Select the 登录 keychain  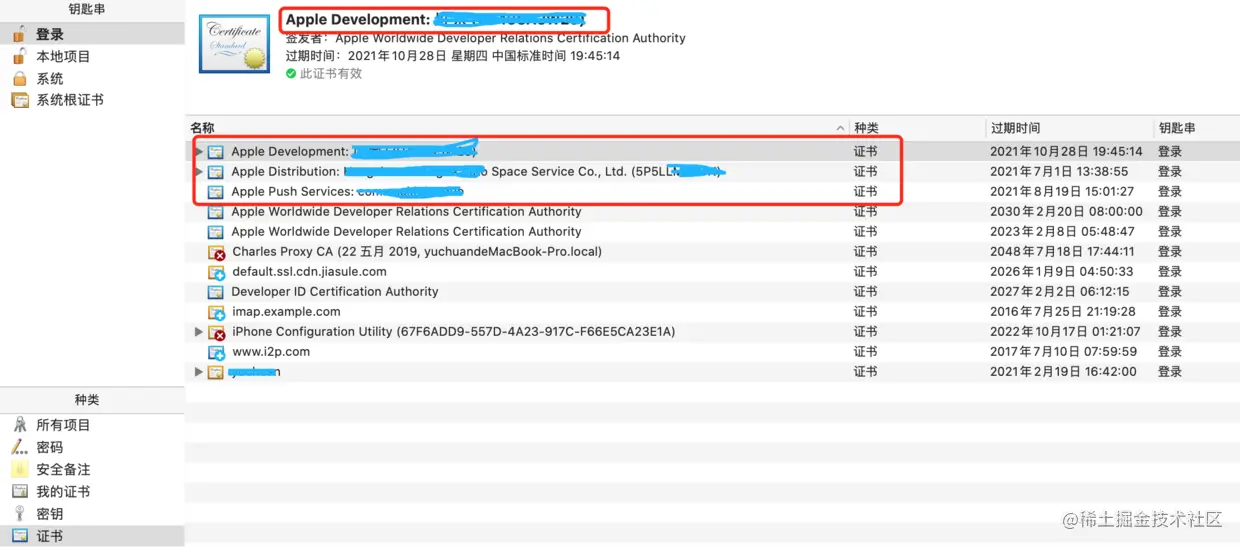92,35
